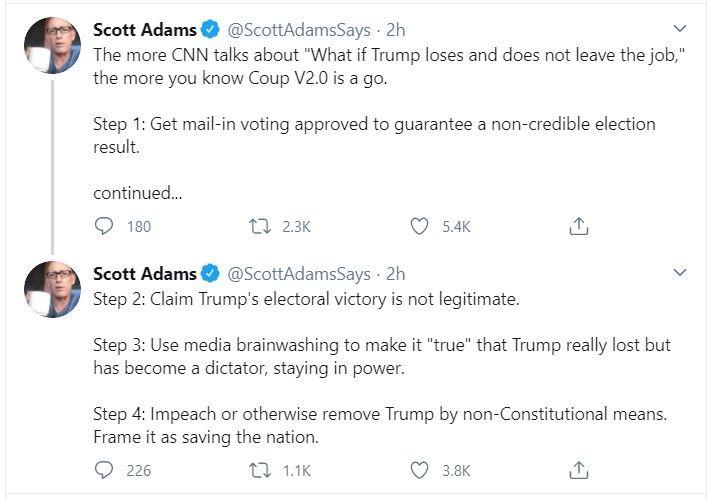The image size is (714, 499).
Task: Expand second tweet's chevron options menu
Action: pos(679,273)
